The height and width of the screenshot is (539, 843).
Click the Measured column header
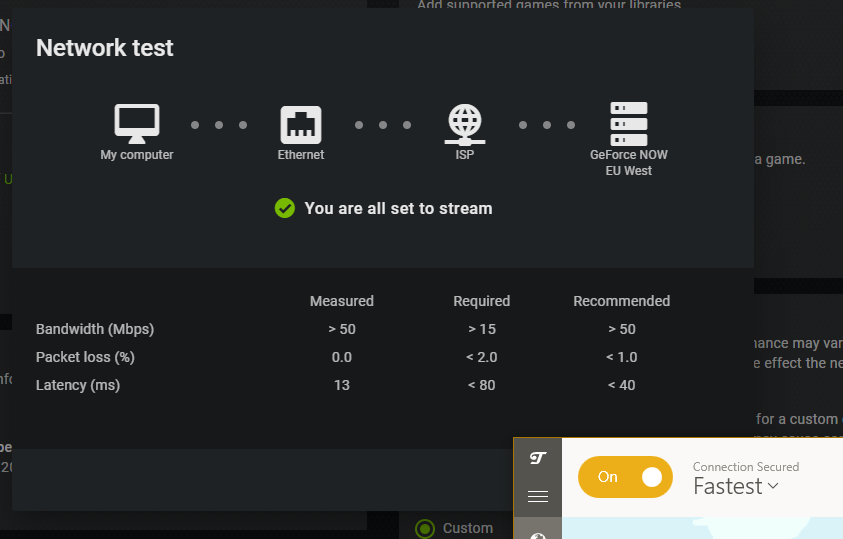pos(342,301)
